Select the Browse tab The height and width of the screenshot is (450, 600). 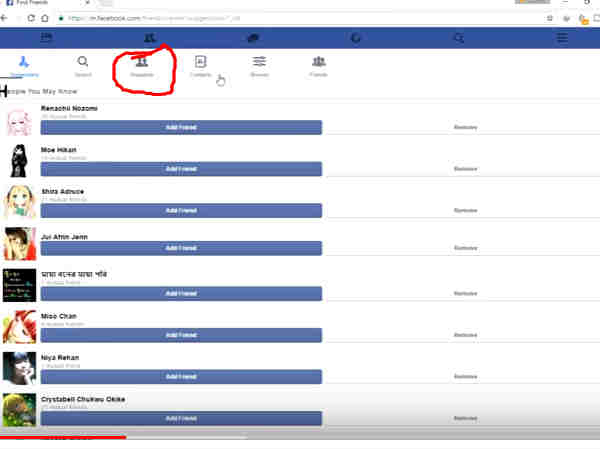pyautogui.click(x=259, y=66)
